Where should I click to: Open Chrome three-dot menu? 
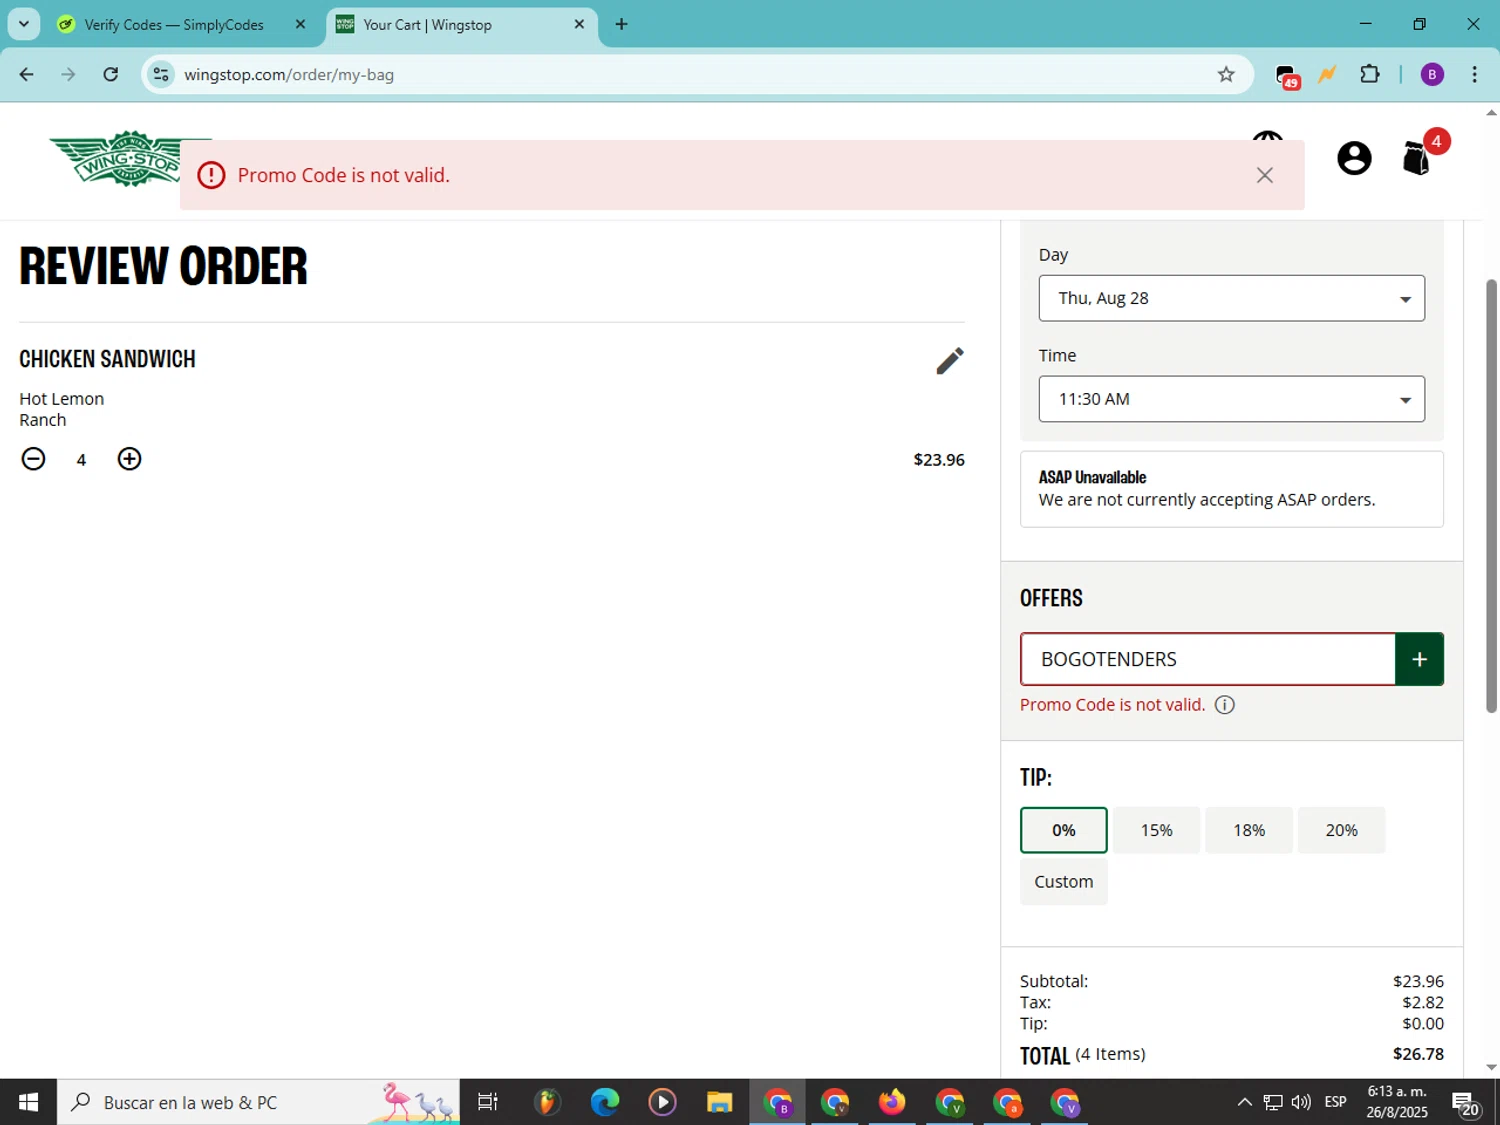[x=1474, y=74]
